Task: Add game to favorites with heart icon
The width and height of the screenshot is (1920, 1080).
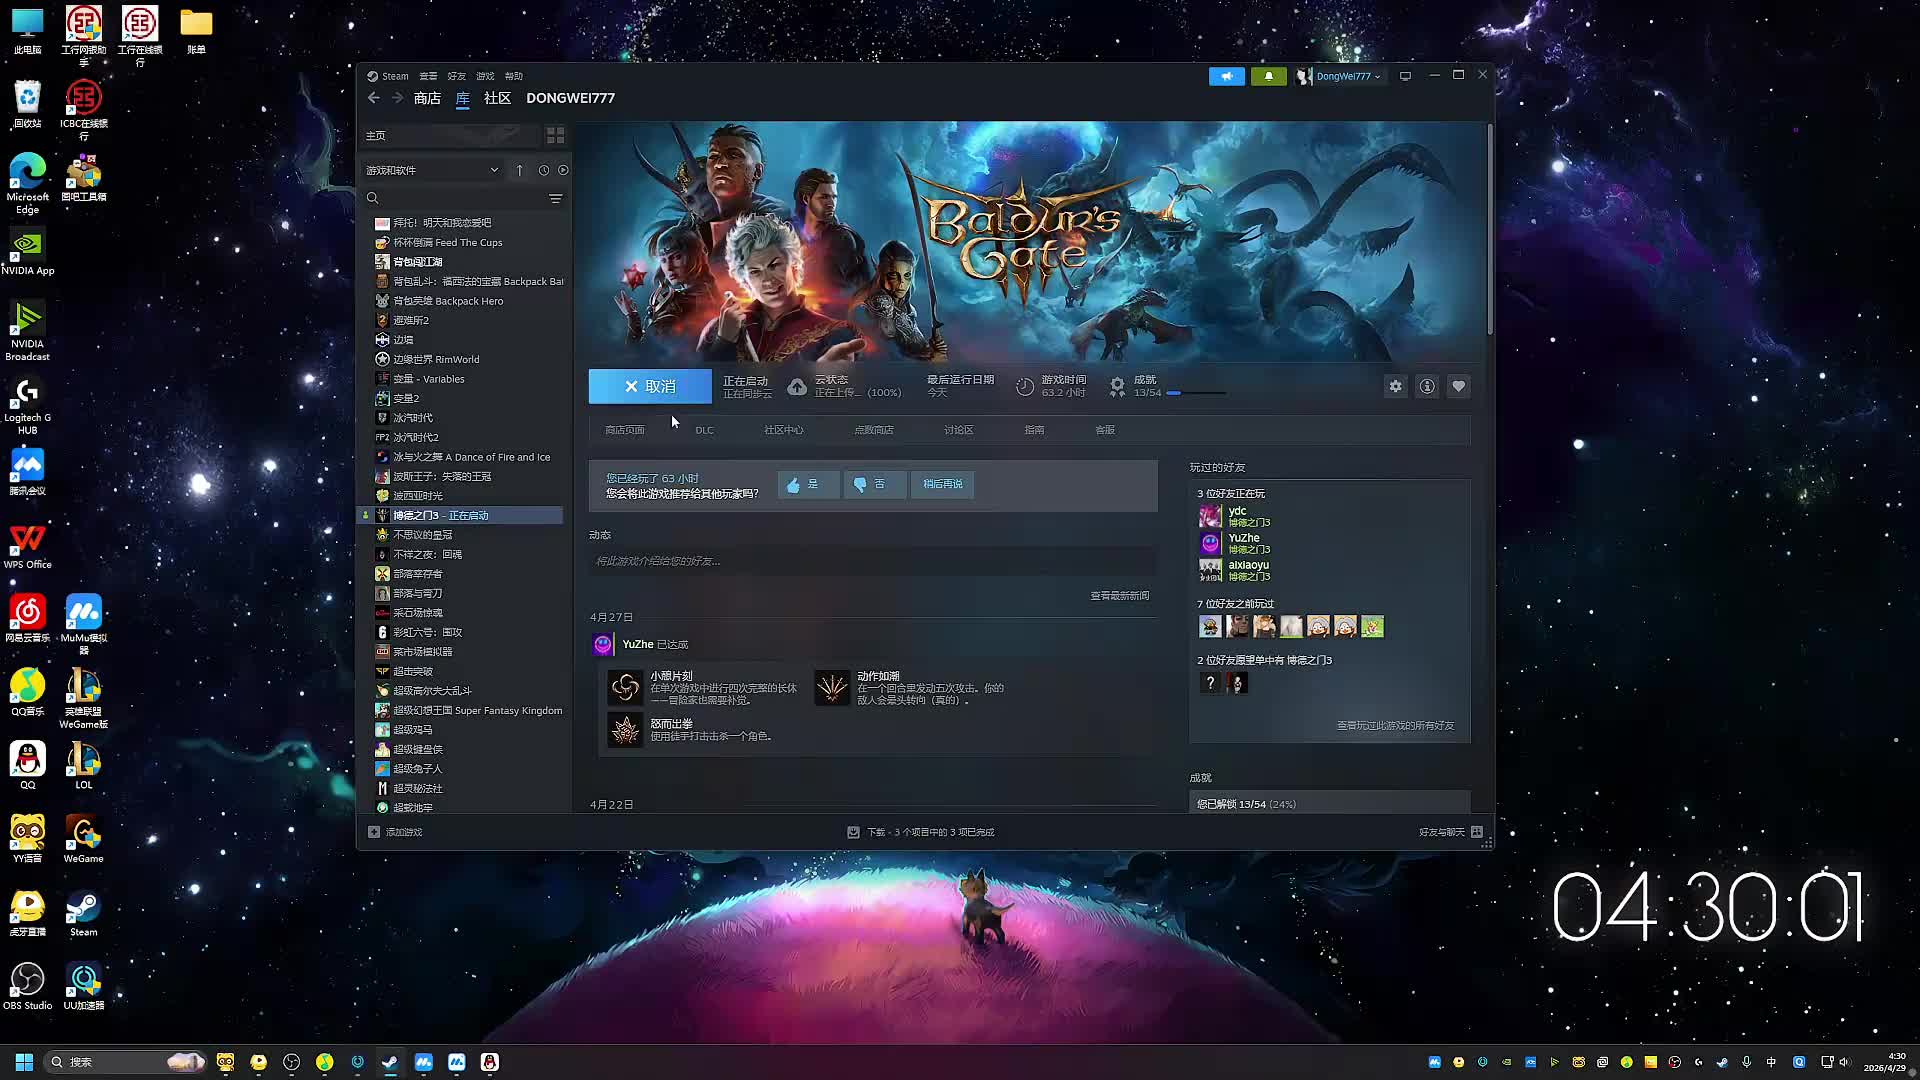Action: (x=1459, y=386)
